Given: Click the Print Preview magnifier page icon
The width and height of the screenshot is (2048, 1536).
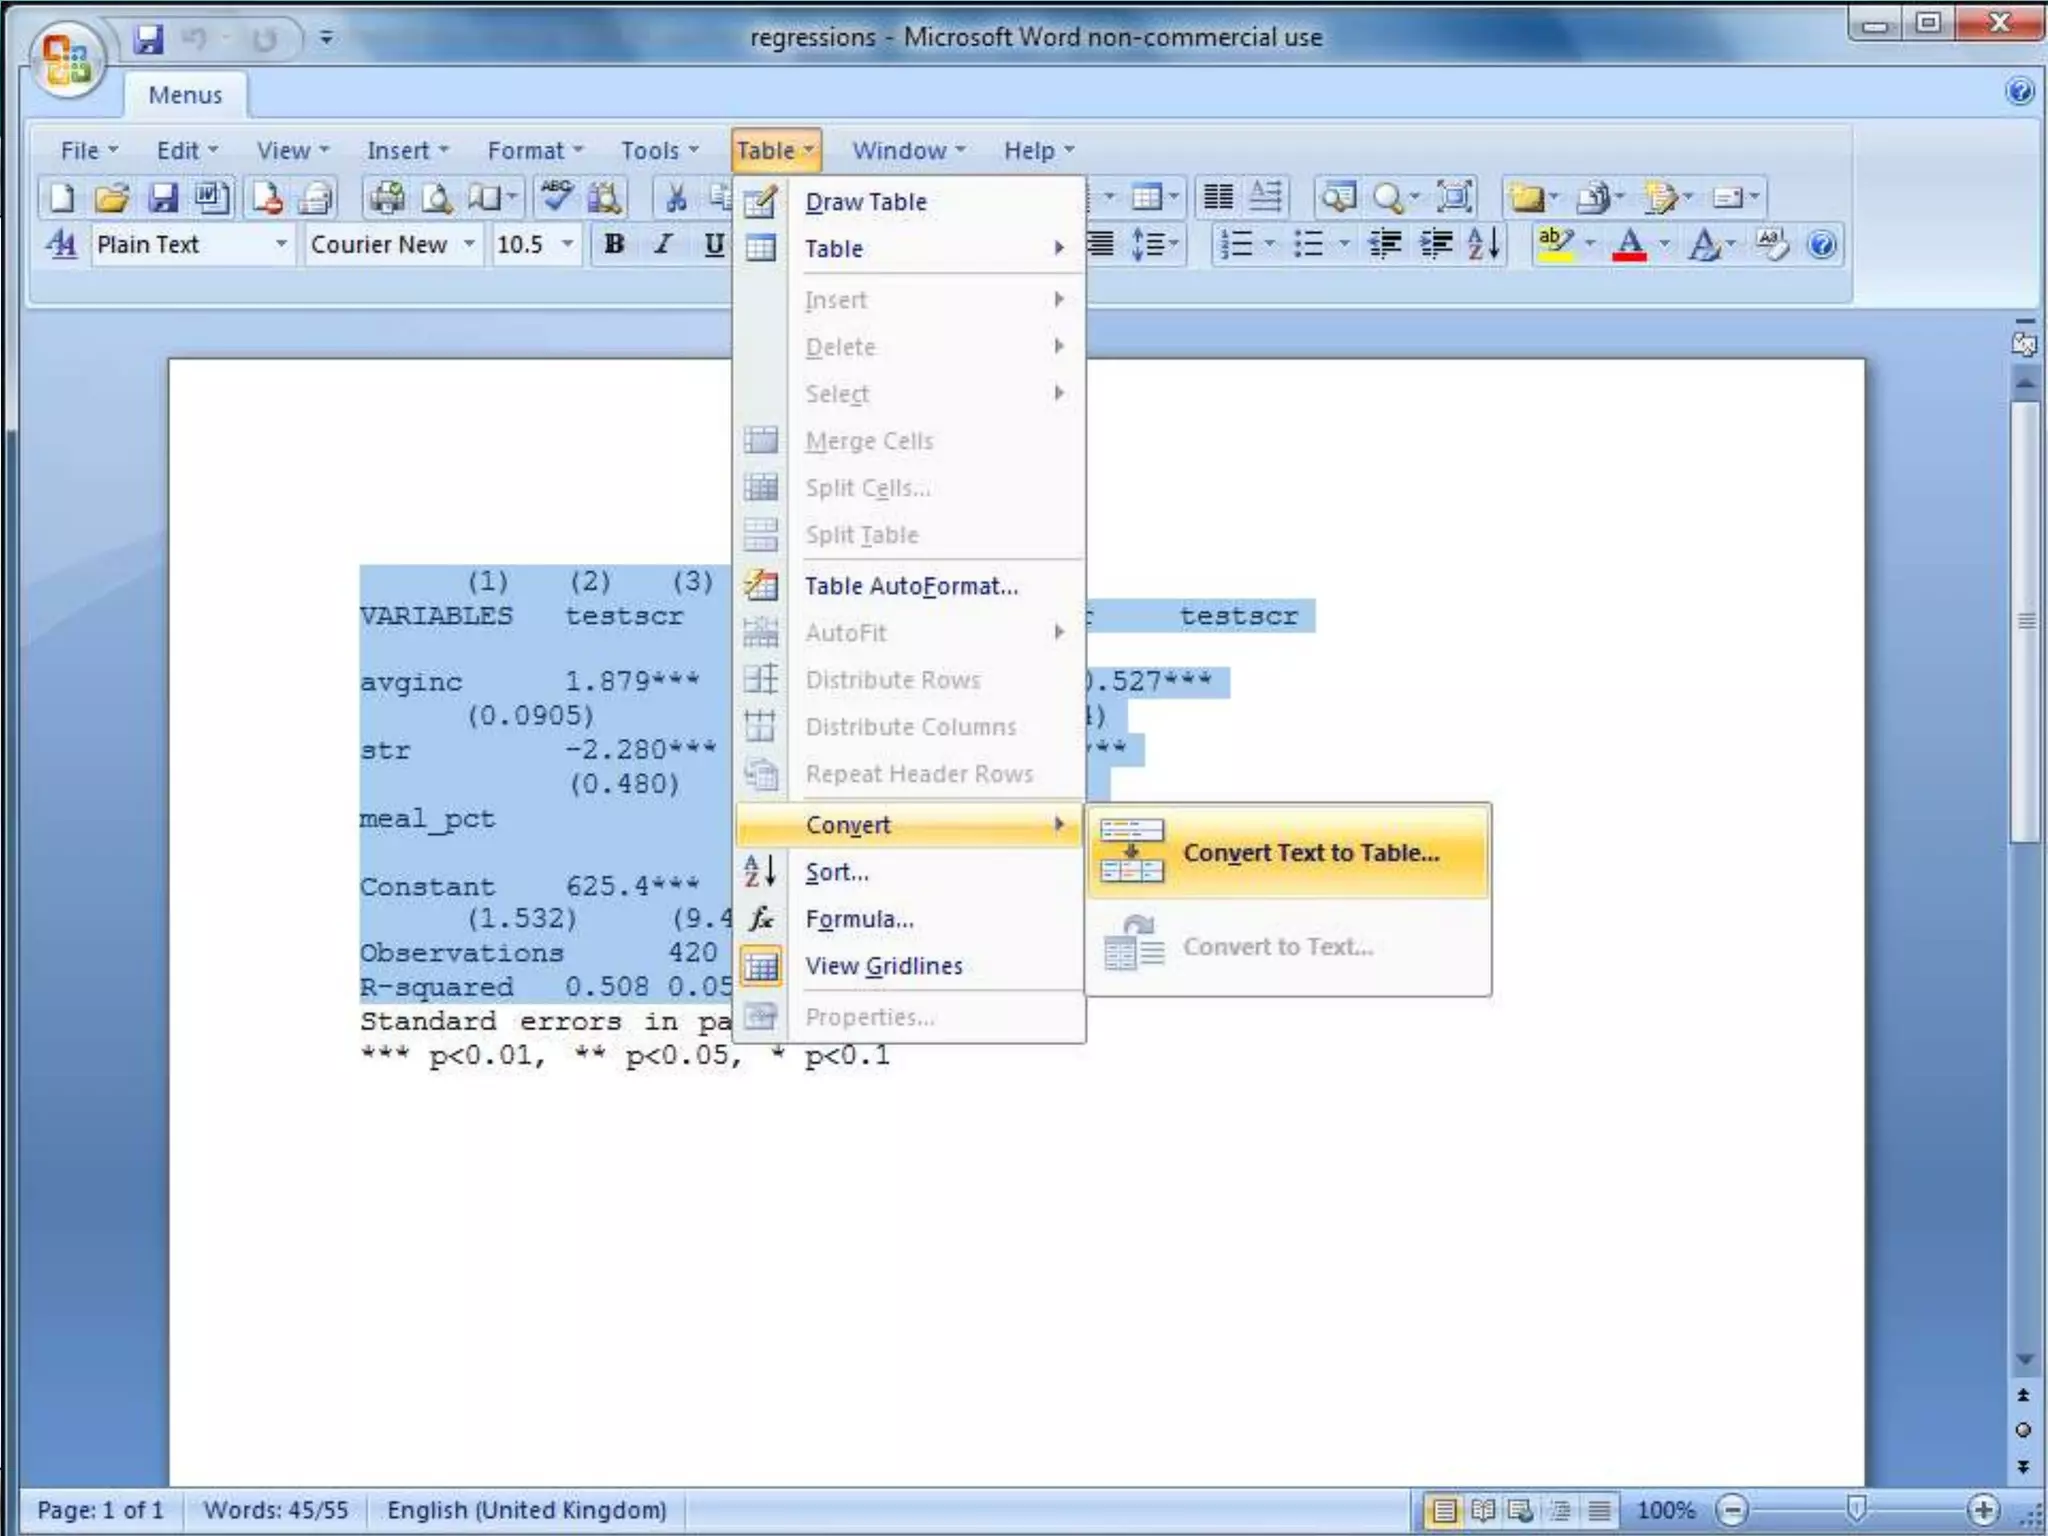Looking at the screenshot, I should point(436,197).
